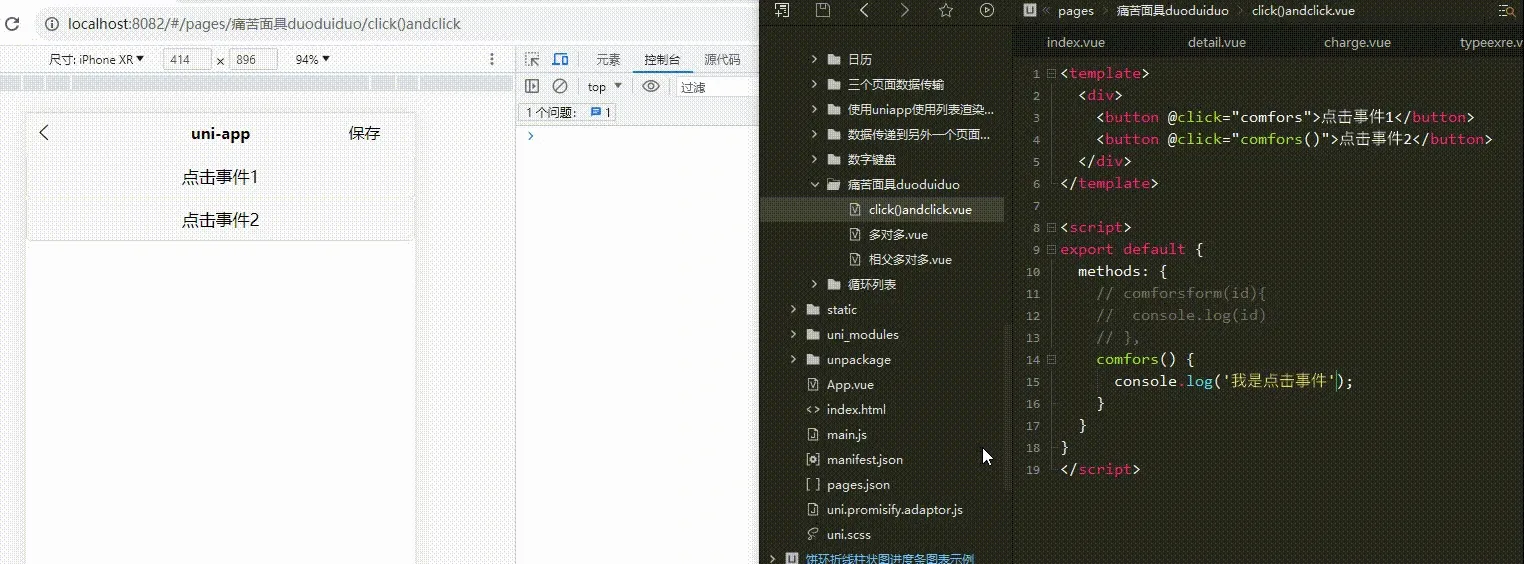Image resolution: width=1524 pixels, height=564 pixels.
Task: Open the charge.vue editor tab
Action: 1357,42
